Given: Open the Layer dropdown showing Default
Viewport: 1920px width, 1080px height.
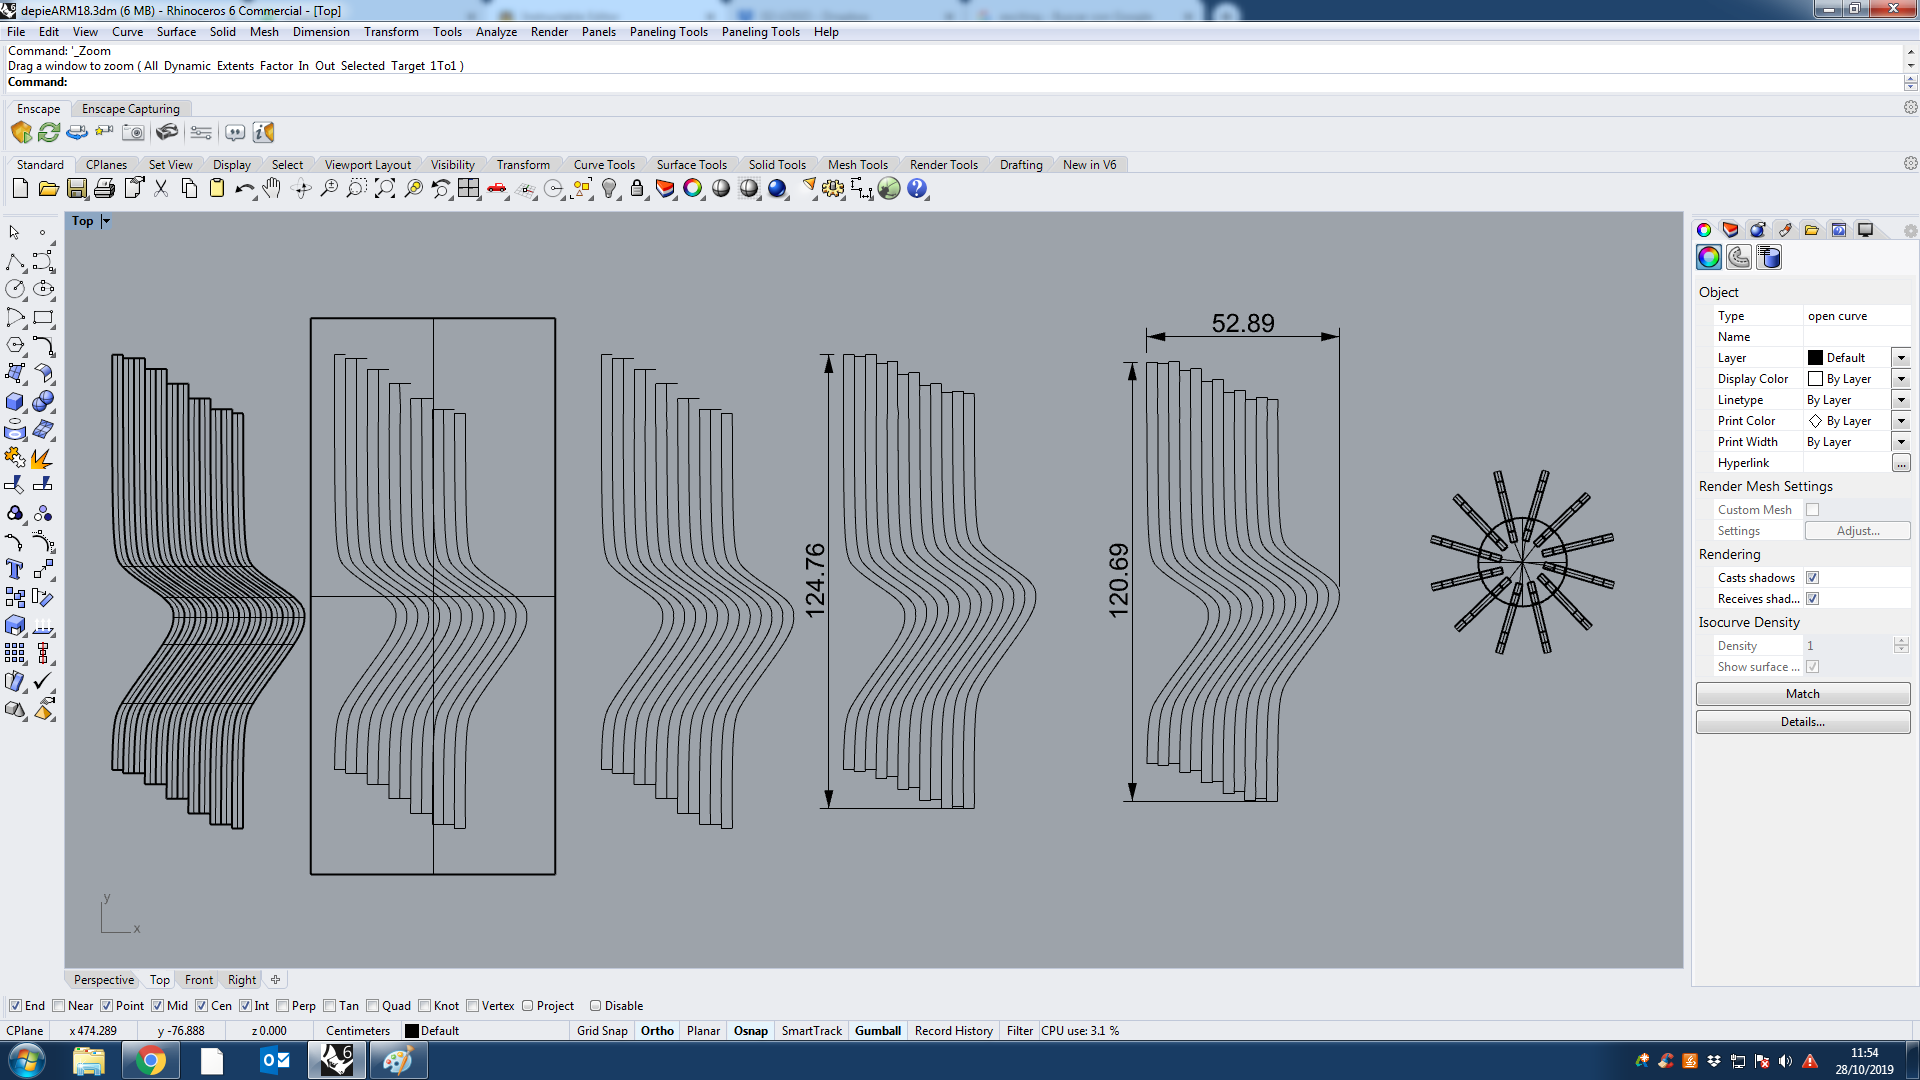Looking at the screenshot, I should pyautogui.click(x=1901, y=357).
